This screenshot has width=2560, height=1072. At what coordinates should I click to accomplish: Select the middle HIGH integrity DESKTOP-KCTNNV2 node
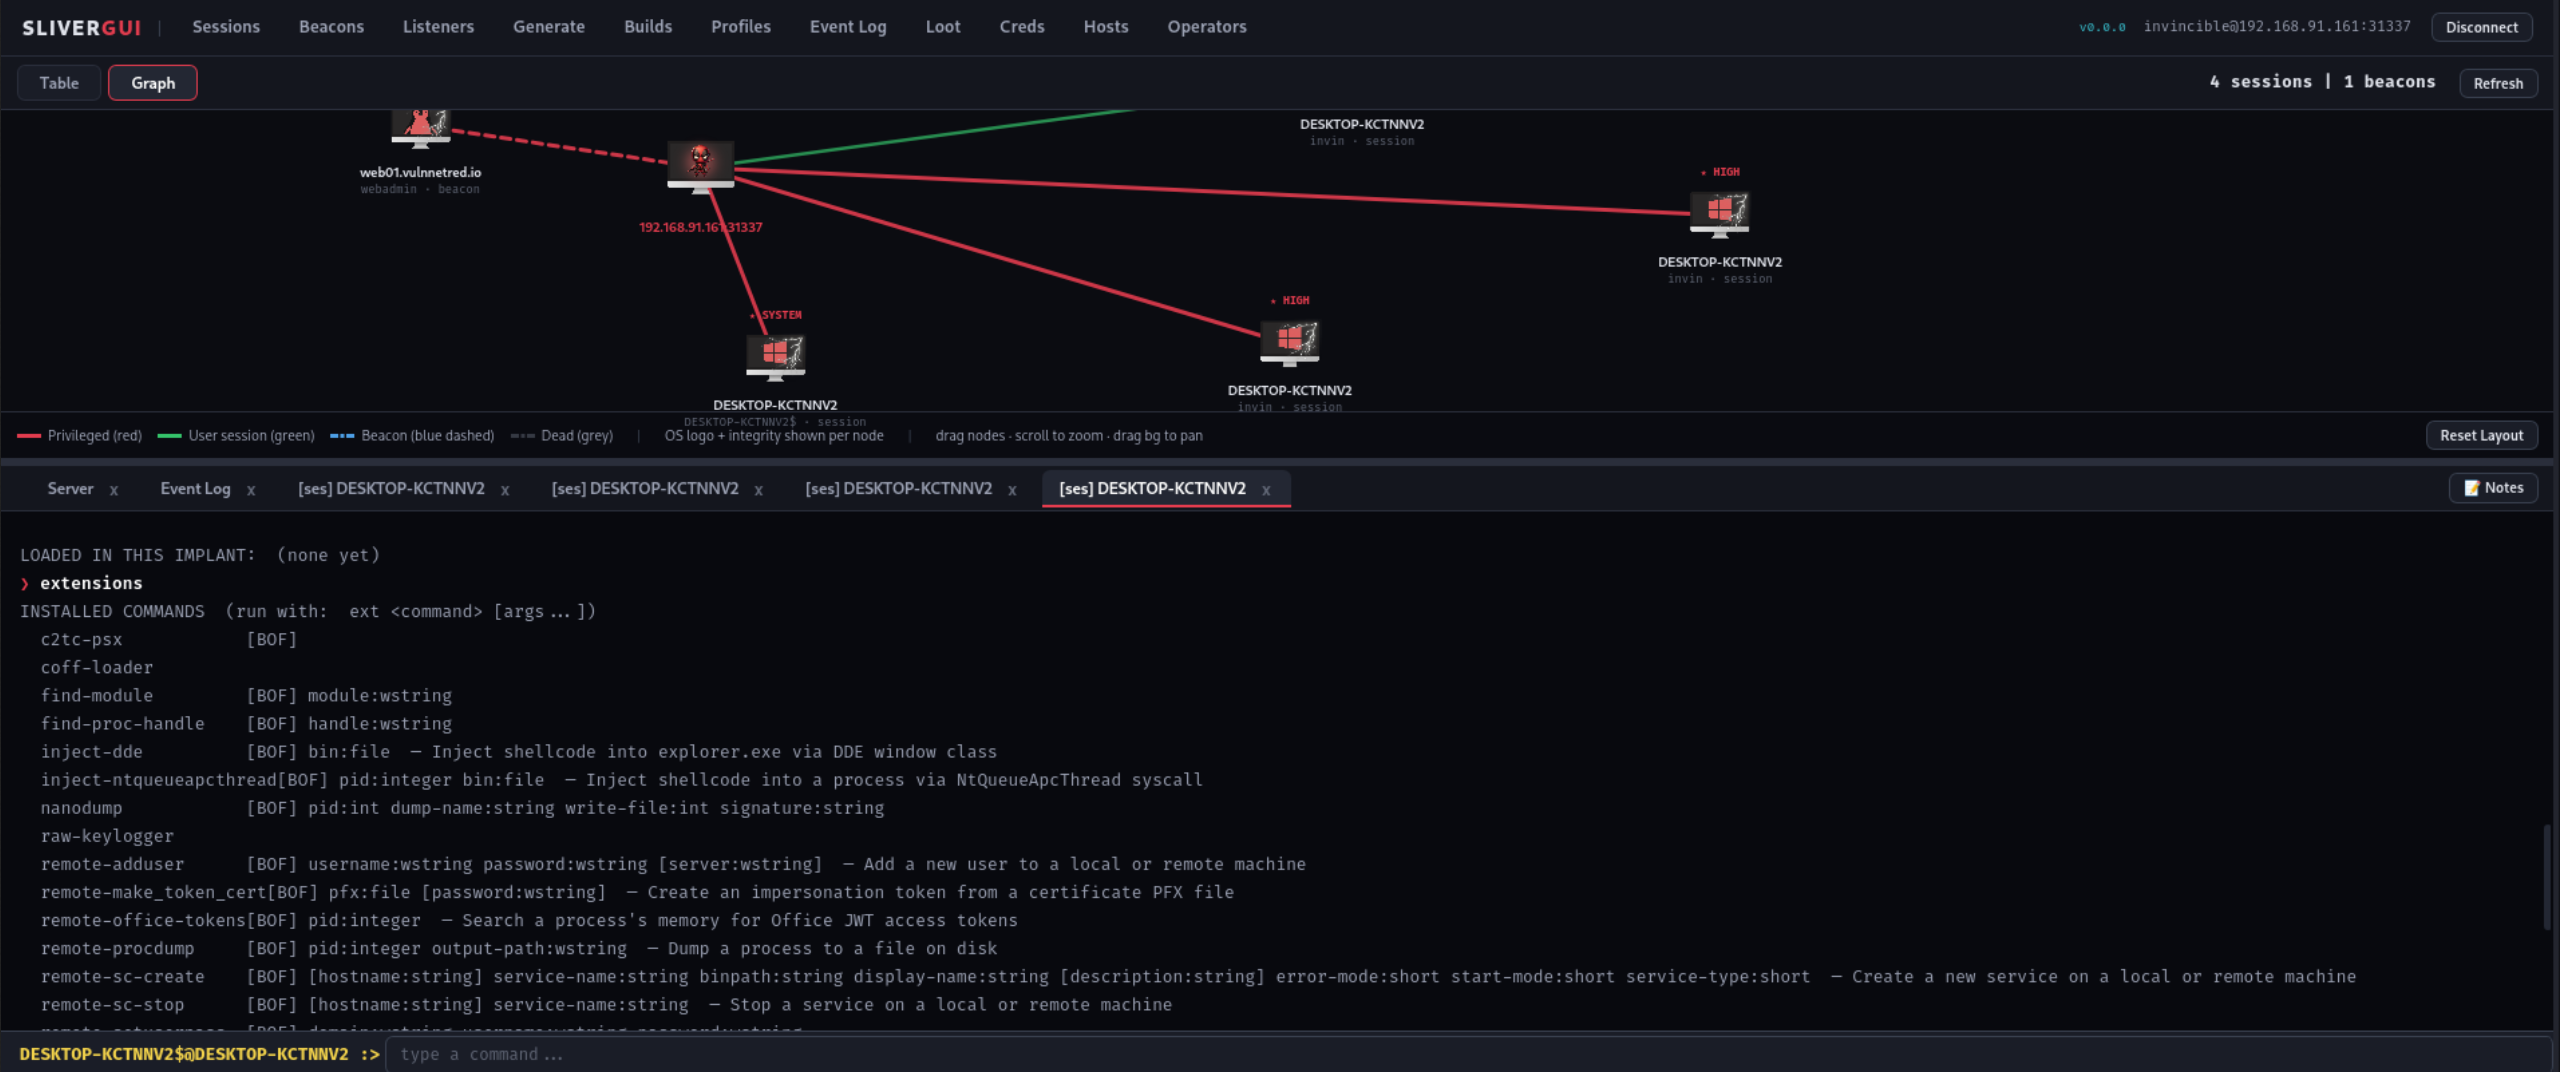[1289, 343]
